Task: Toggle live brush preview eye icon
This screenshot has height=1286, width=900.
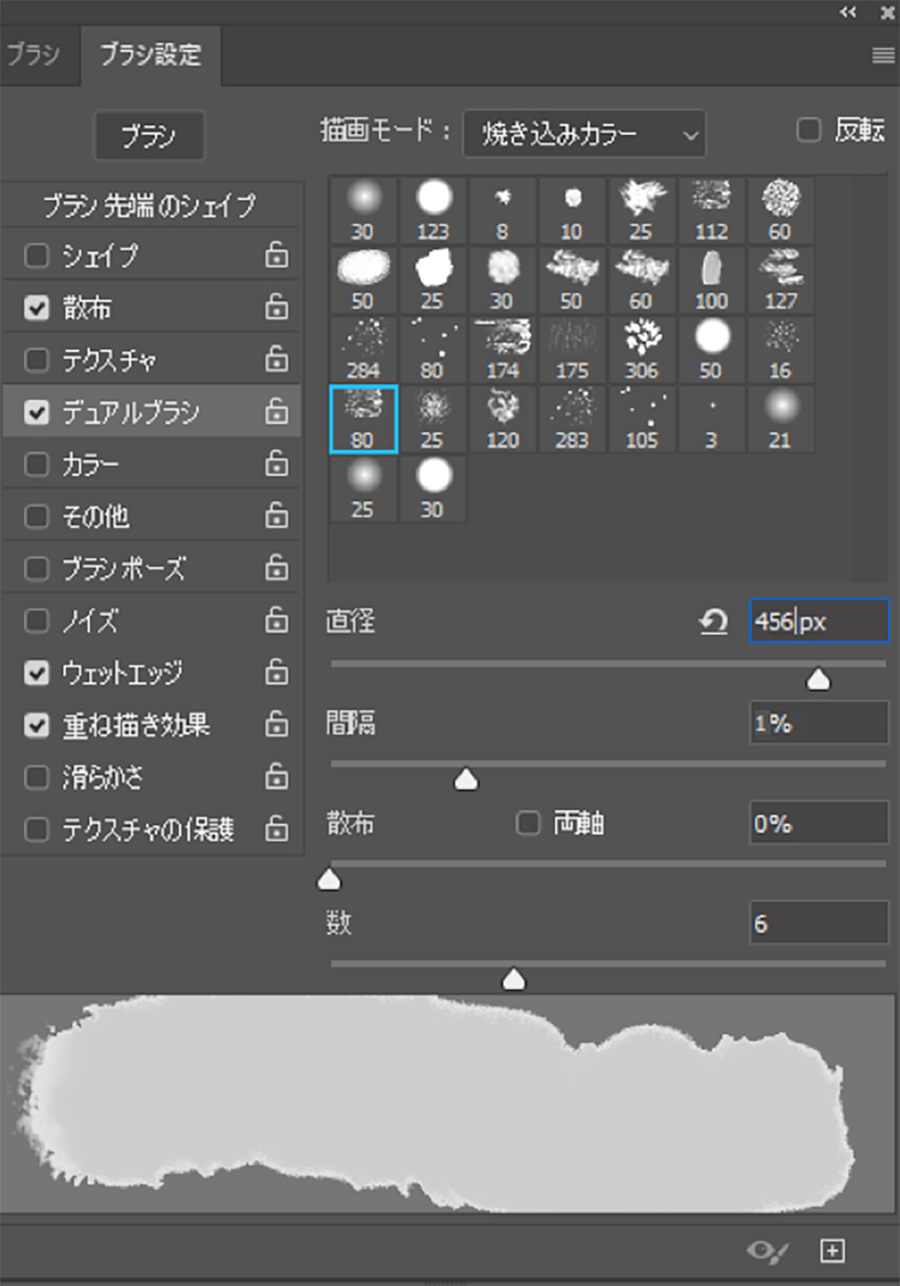Action: [x=768, y=1250]
